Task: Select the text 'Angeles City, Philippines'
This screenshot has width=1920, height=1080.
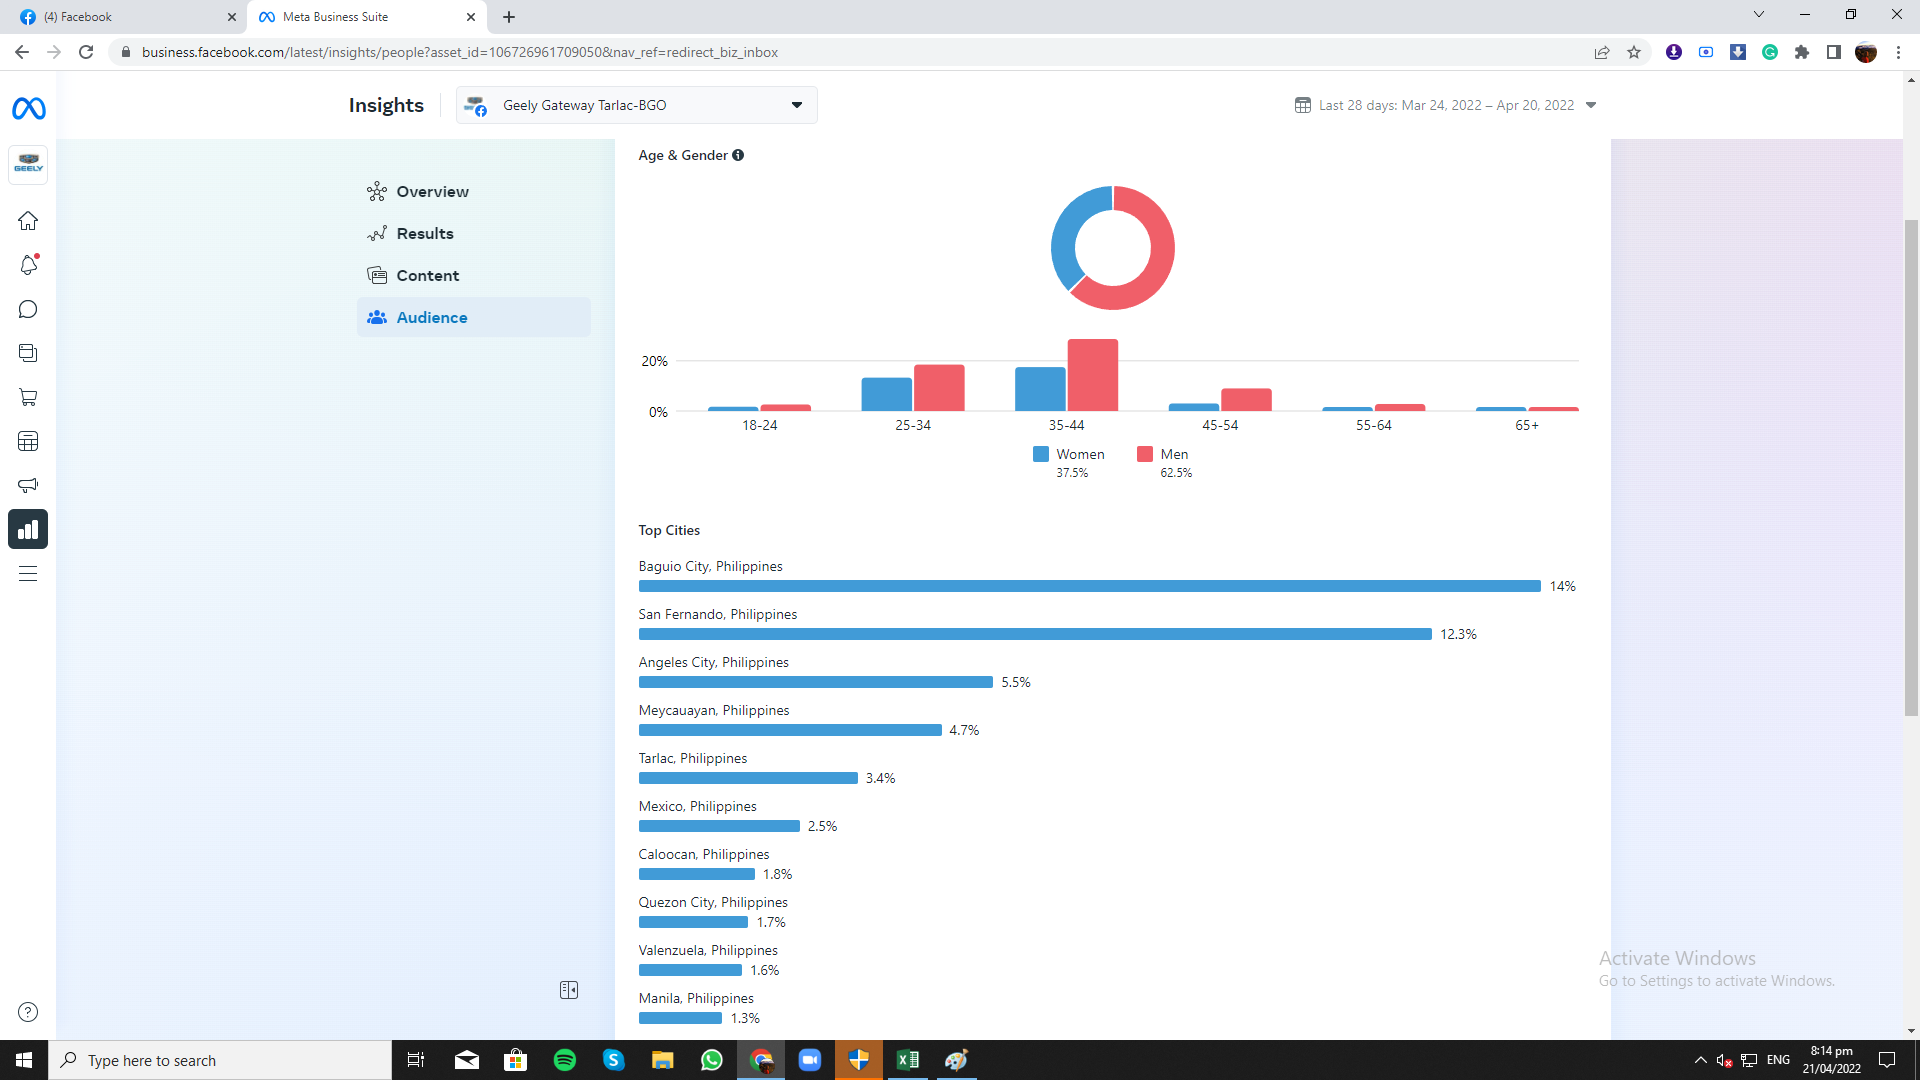Action: (x=714, y=662)
